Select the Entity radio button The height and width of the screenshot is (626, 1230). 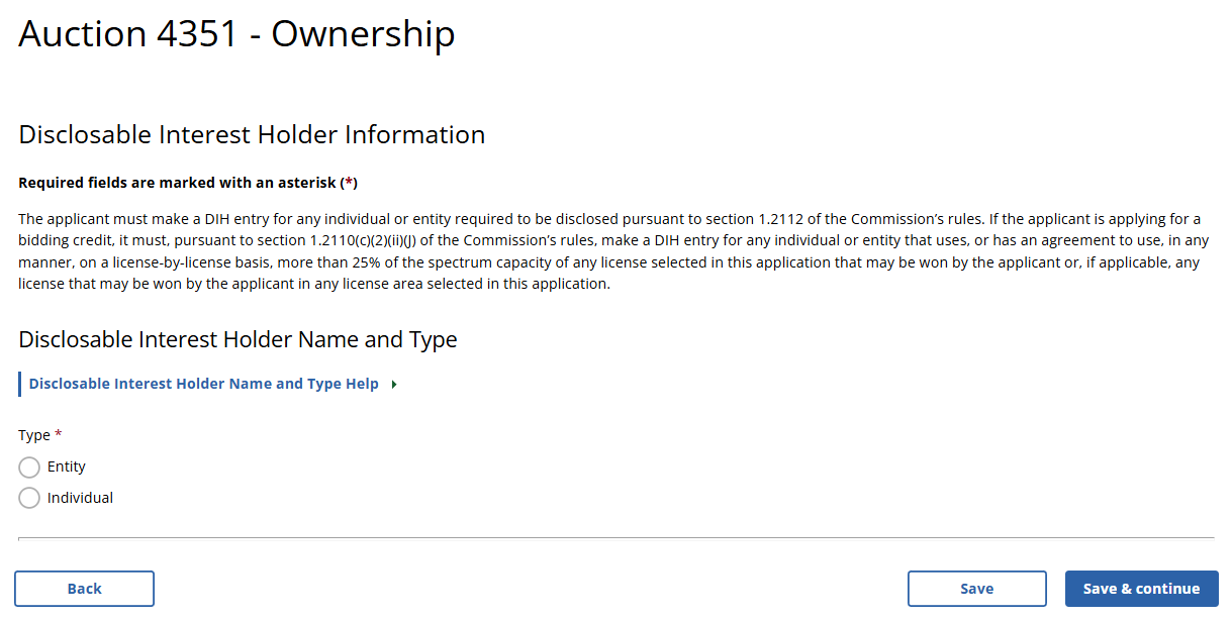(x=29, y=467)
